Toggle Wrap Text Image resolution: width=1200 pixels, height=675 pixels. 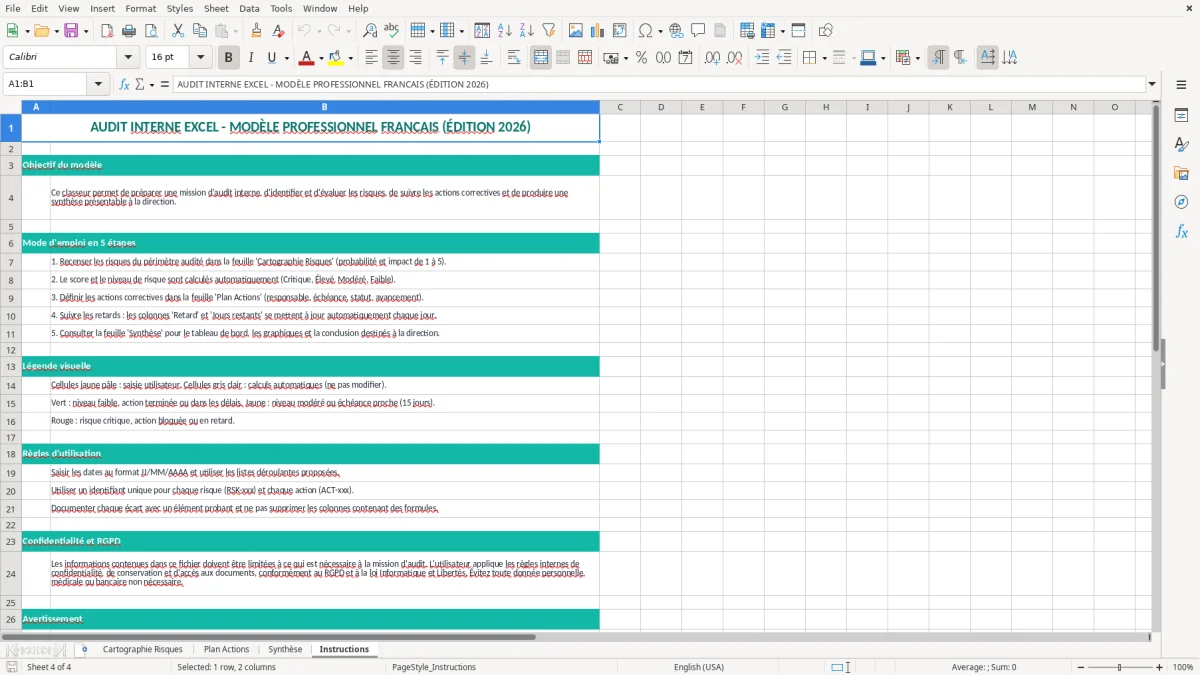[514, 58]
